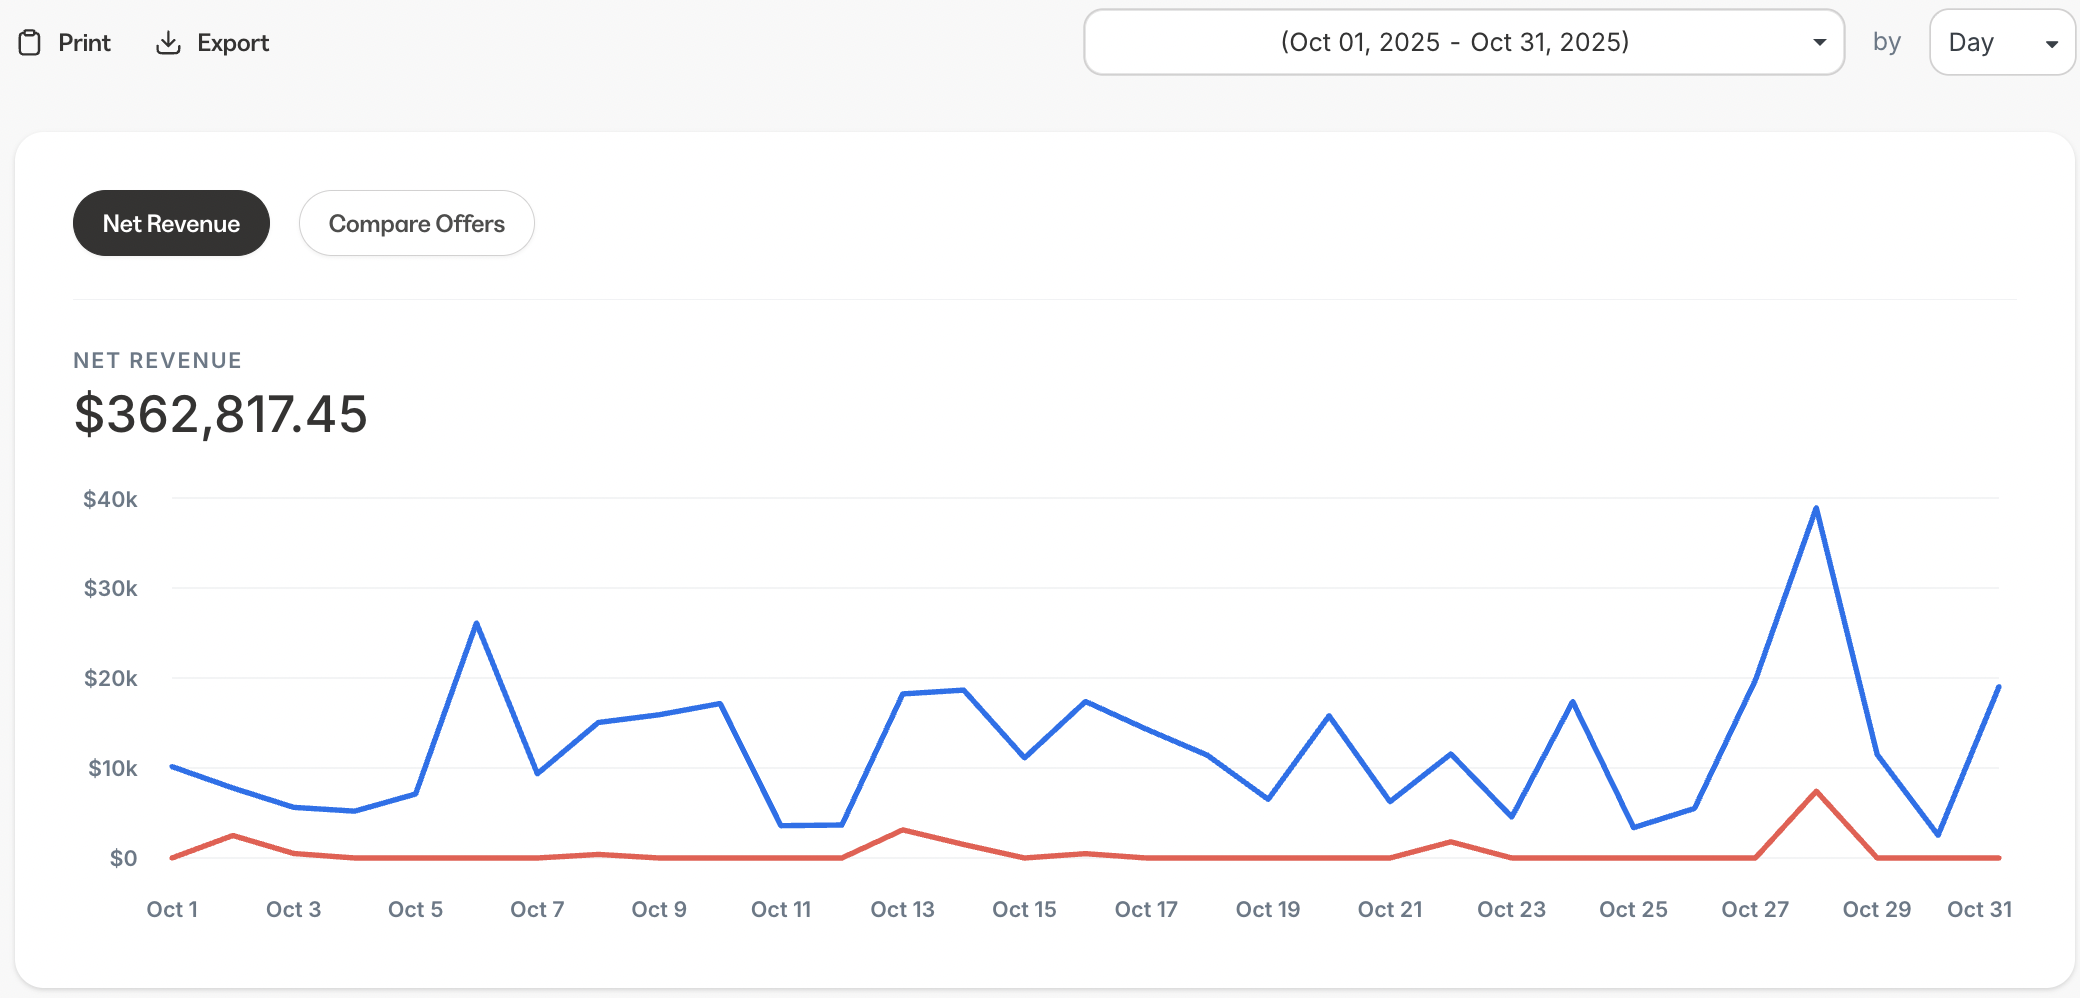This screenshot has height=998, width=2080.
Task: Click the Oct 1 axis label
Action: pyautogui.click(x=172, y=909)
